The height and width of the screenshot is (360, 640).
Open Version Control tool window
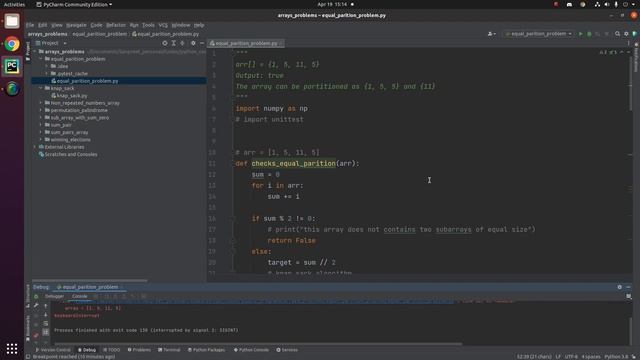53,350
